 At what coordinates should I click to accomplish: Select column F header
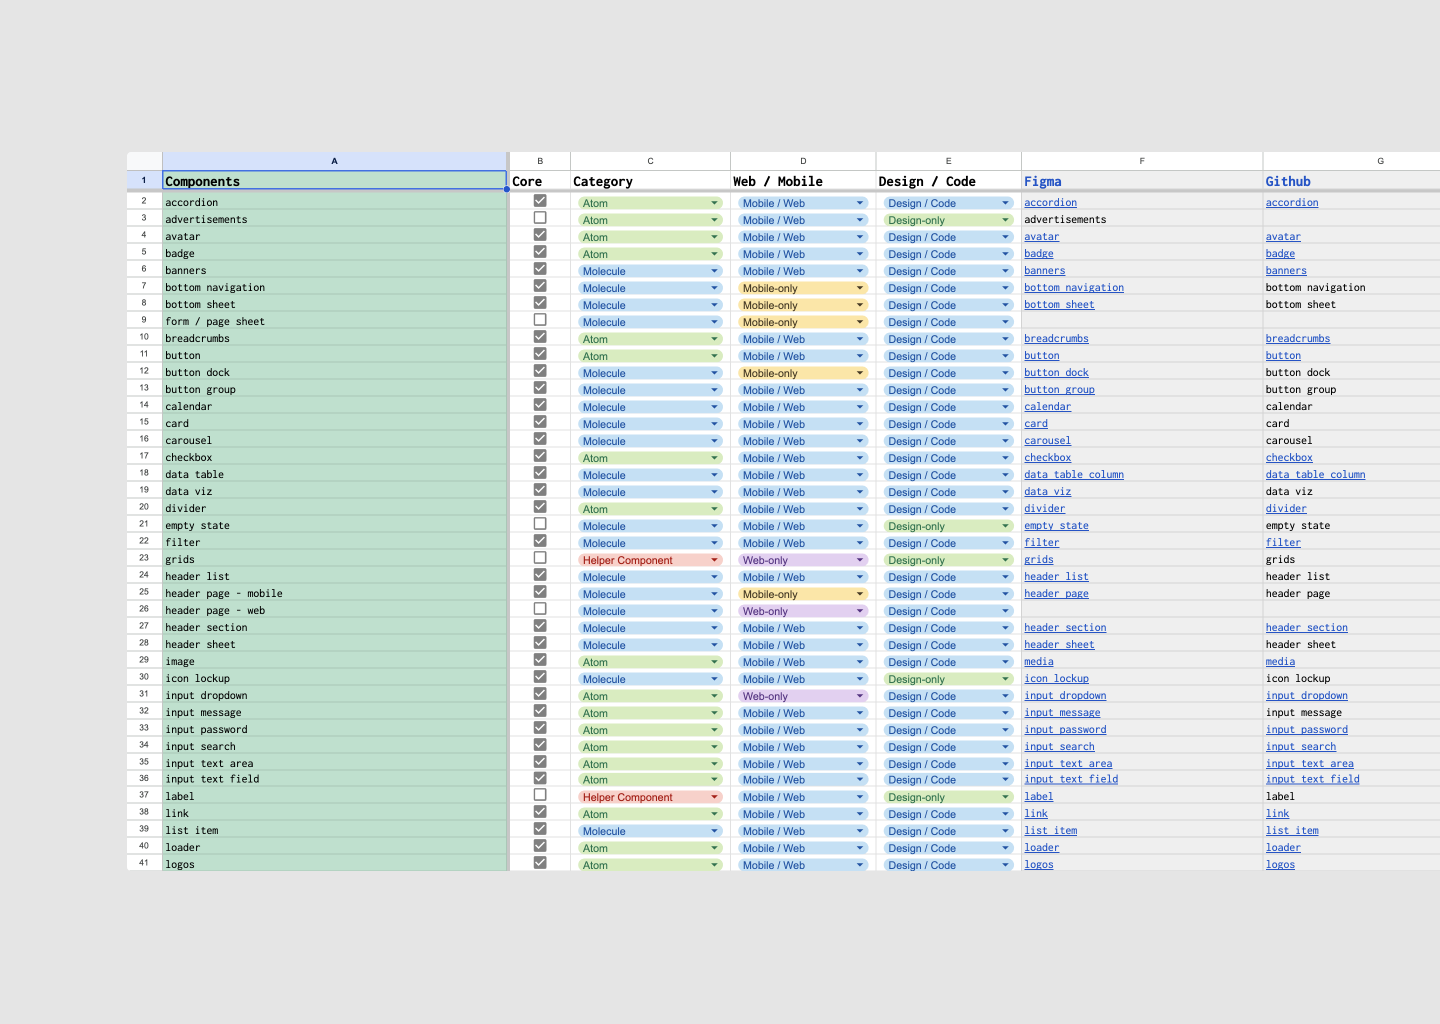(1142, 161)
